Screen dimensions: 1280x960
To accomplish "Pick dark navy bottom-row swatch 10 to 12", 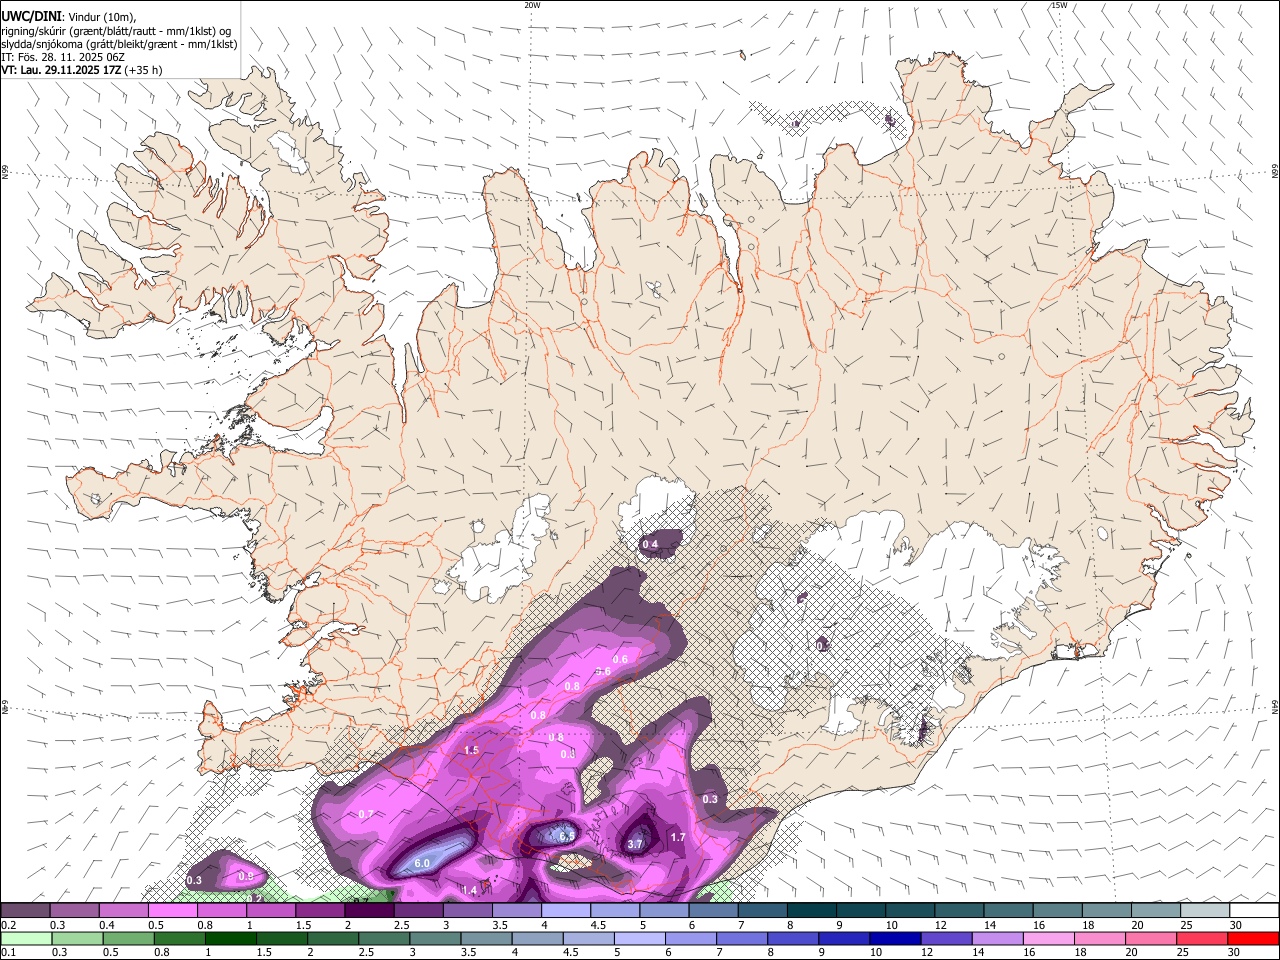I will (x=894, y=939).
